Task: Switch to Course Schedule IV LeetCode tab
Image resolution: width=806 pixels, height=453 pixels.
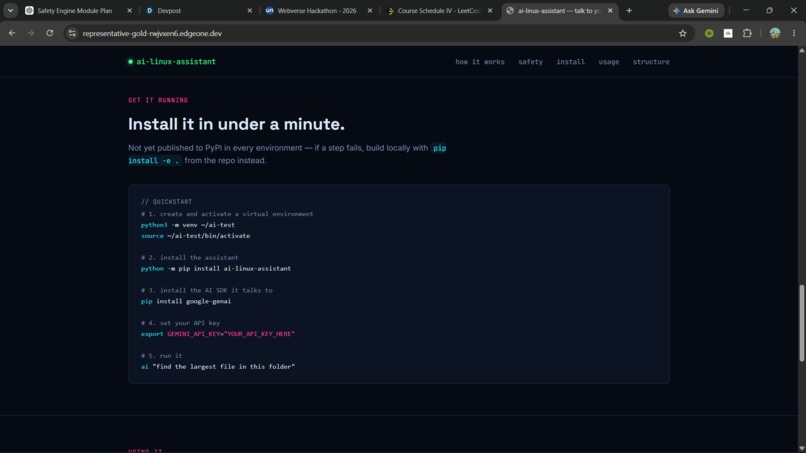Action: (x=438, y=10)
